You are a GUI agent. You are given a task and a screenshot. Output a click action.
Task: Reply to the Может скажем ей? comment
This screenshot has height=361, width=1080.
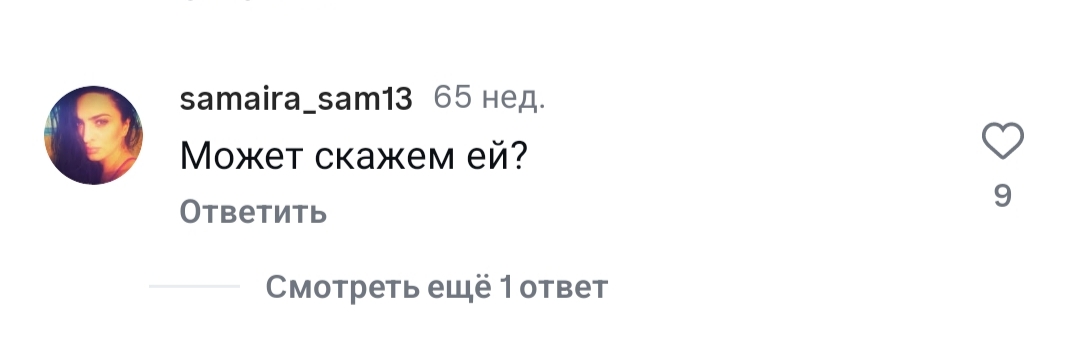point(253,212)
